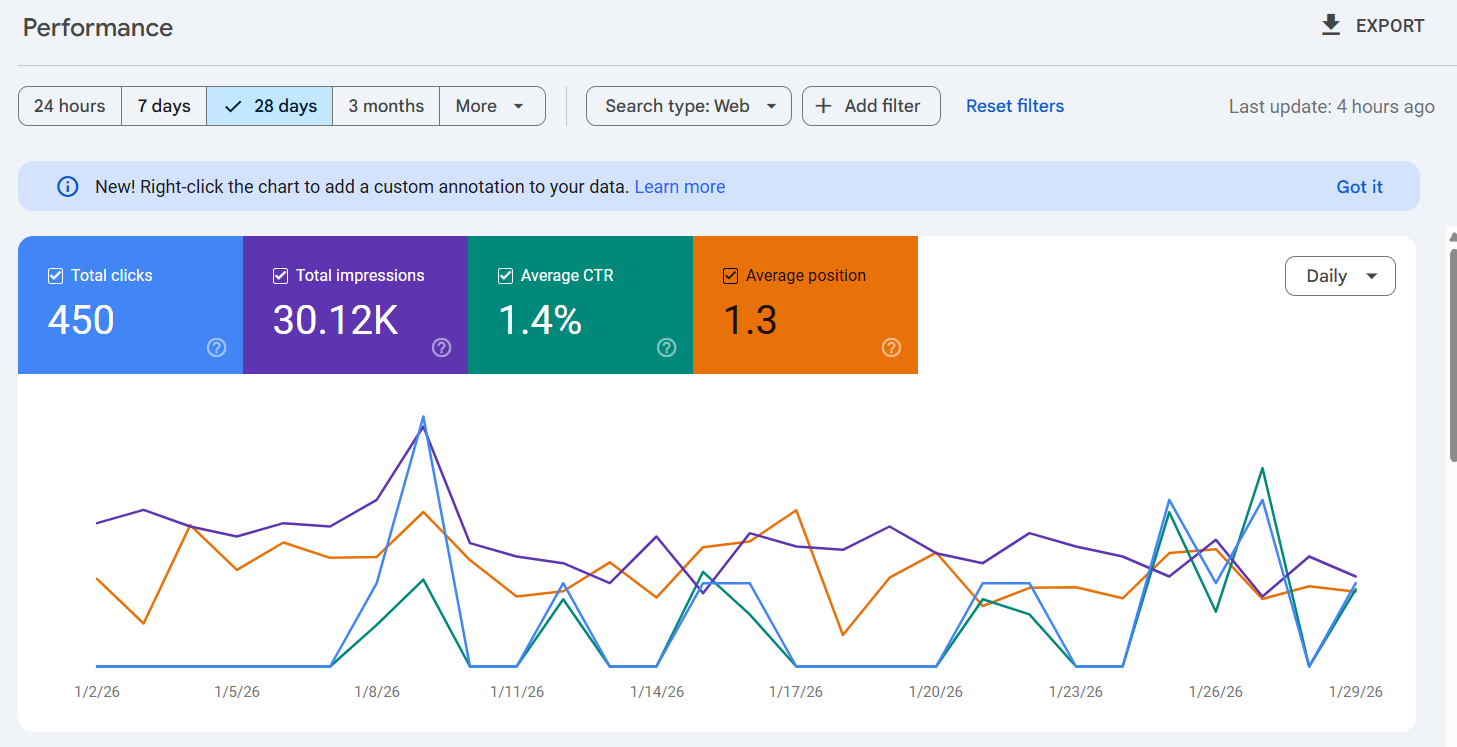Open the Daily granularity dropdown

pos(1339,276)
